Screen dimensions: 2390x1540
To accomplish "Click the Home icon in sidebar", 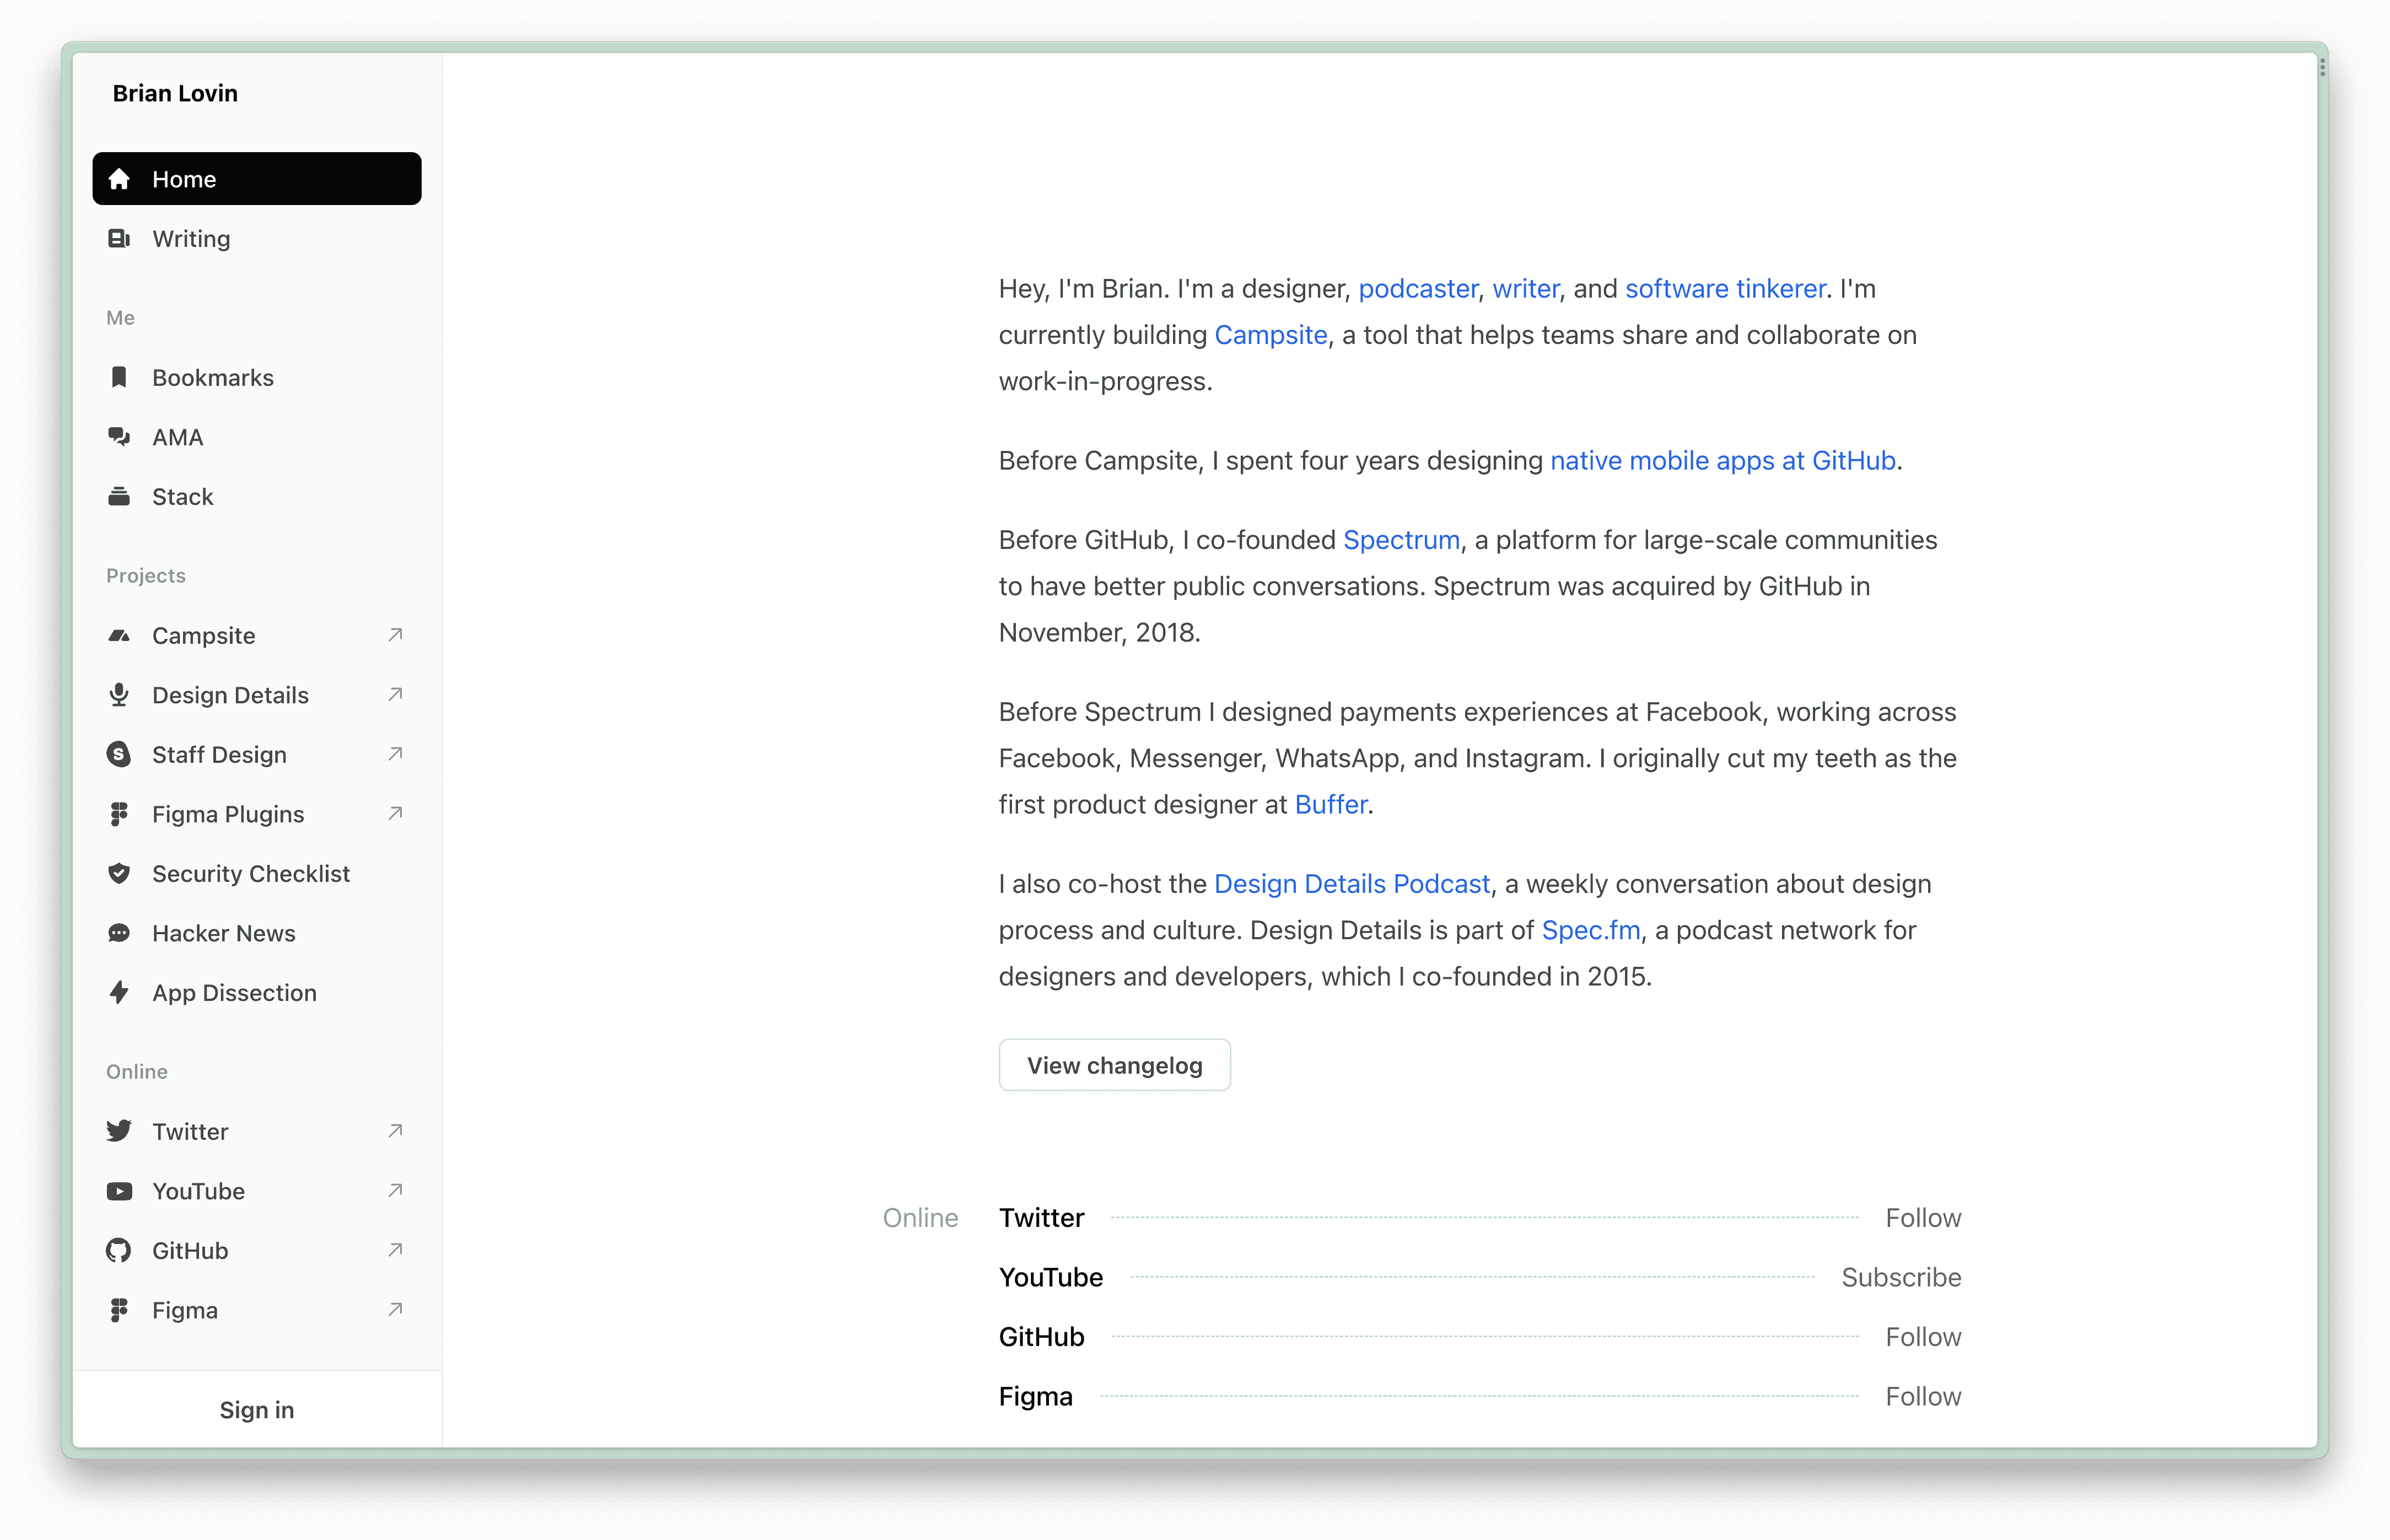I will tap(119, 179).
